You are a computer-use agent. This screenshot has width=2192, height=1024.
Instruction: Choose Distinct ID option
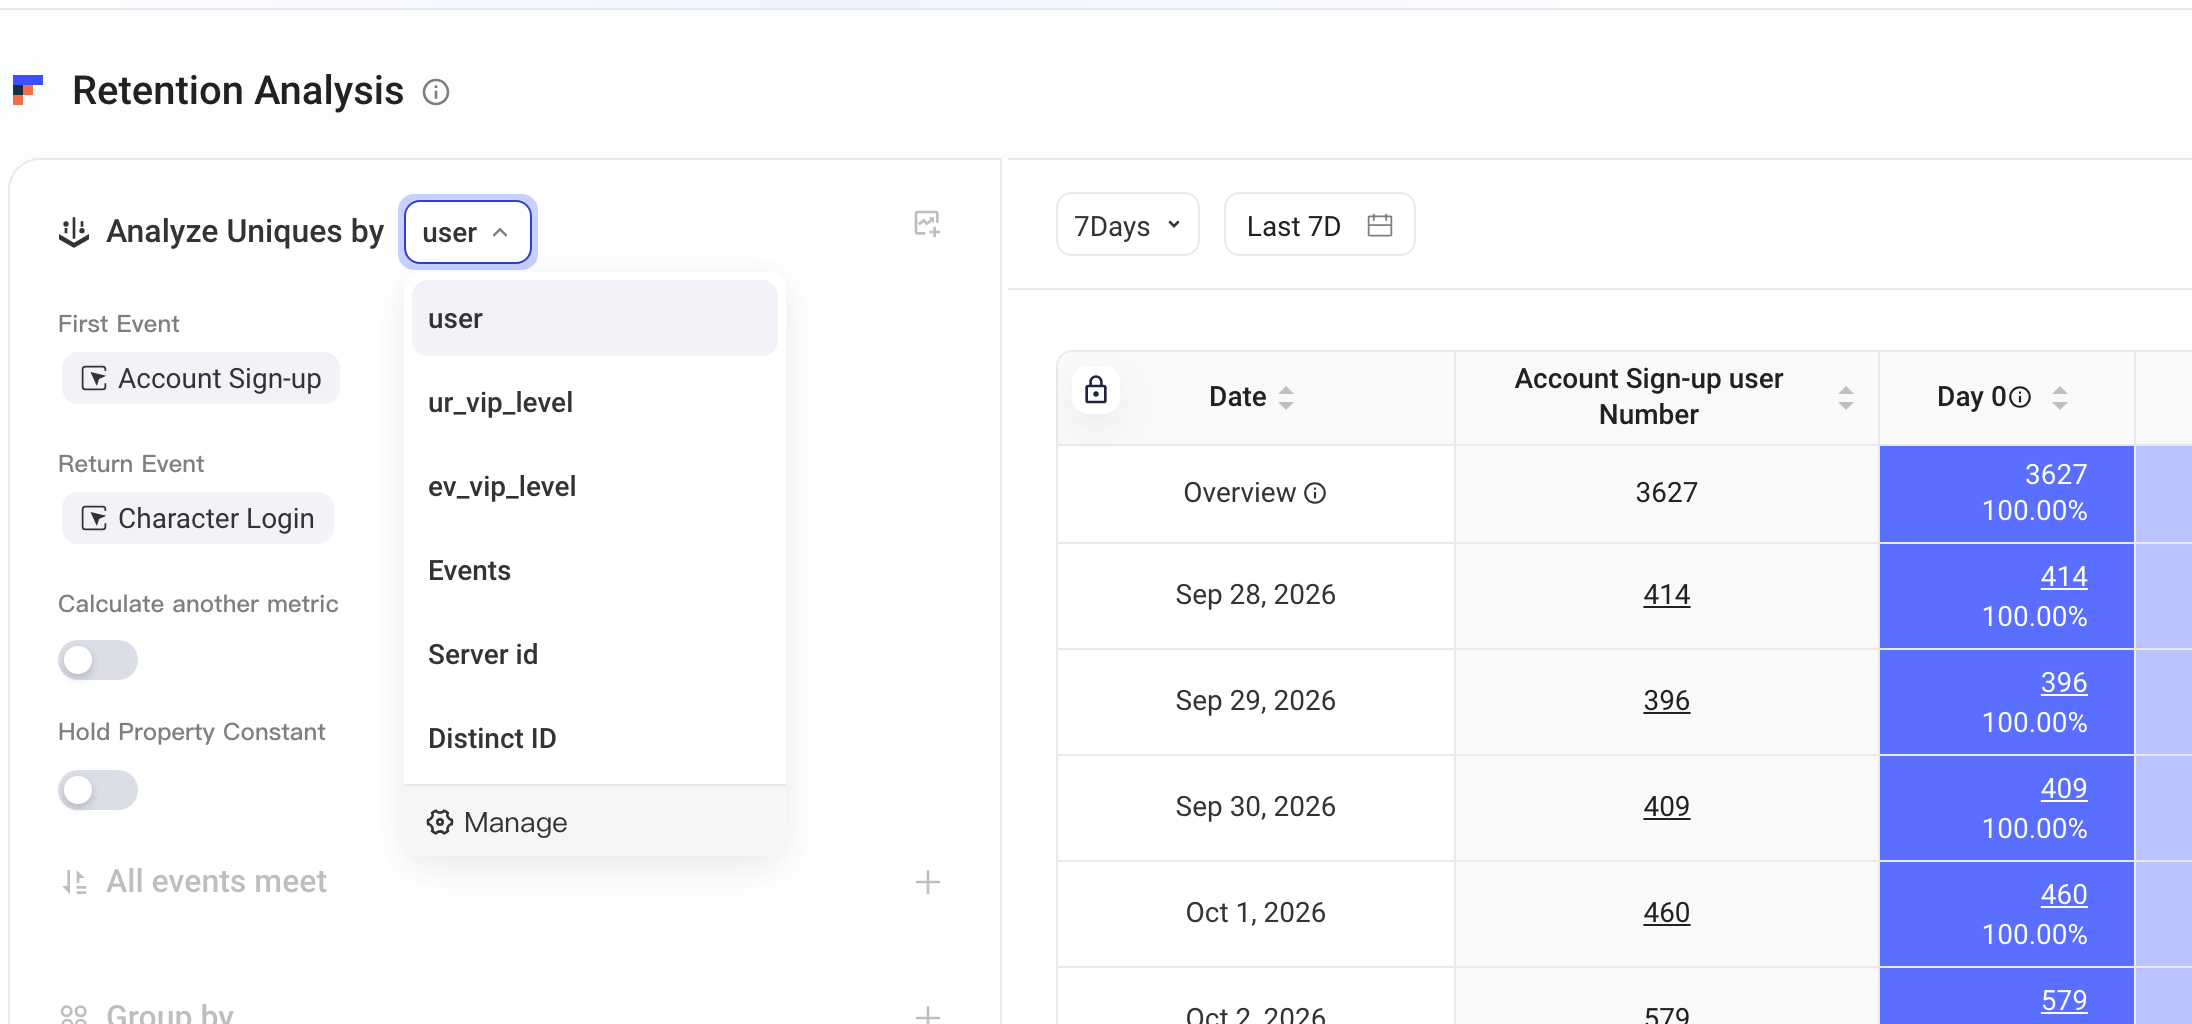point(595,738)
